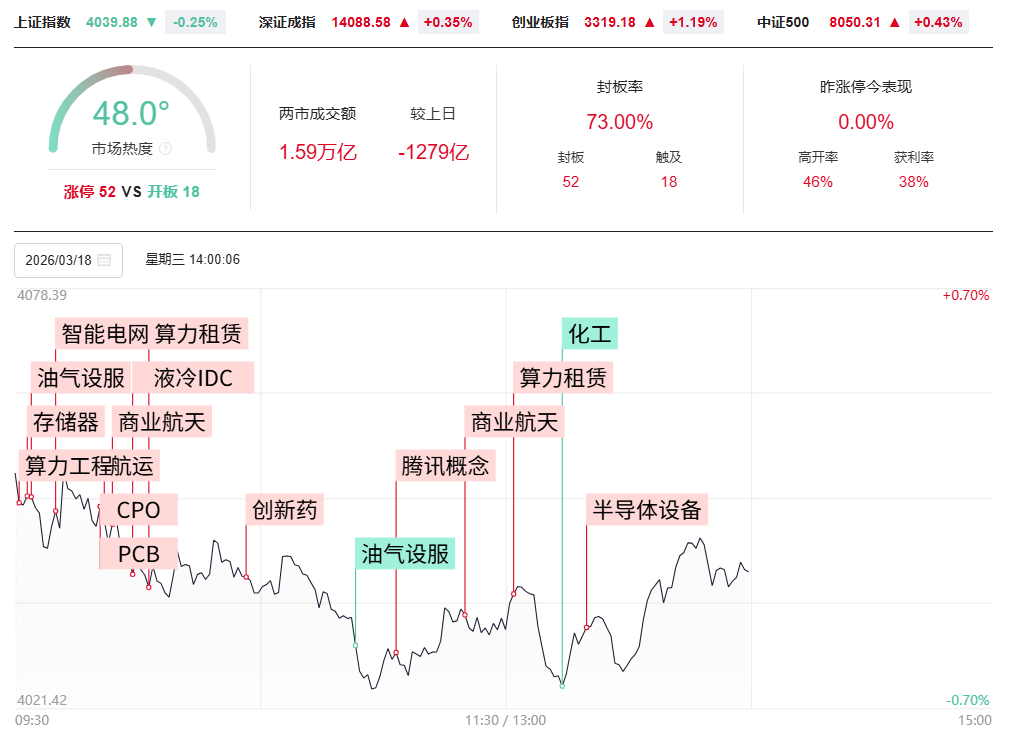Click the red up arrow beside 创业板指
Viewport: 1011px width, 734px height.
(x=650, y=22)
